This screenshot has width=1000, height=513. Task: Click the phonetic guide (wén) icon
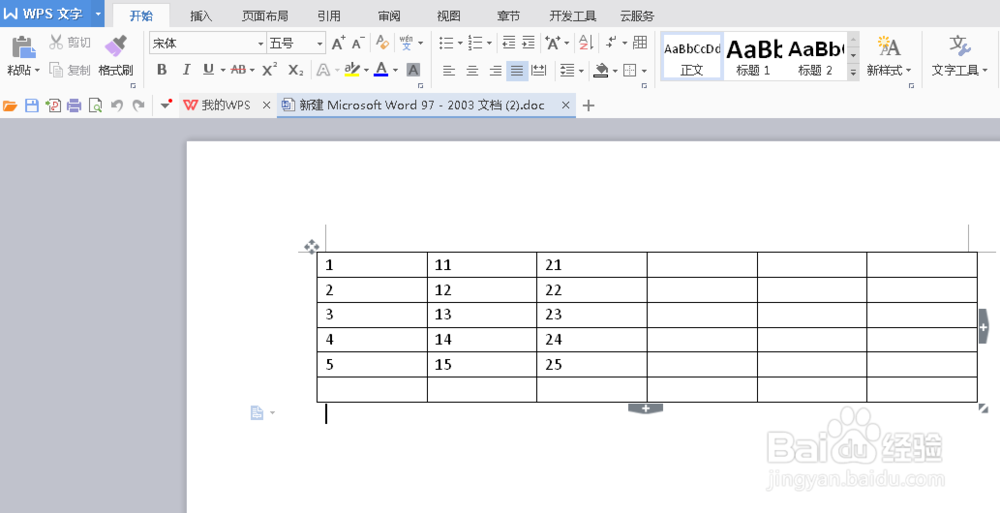[x=406, y=43]
